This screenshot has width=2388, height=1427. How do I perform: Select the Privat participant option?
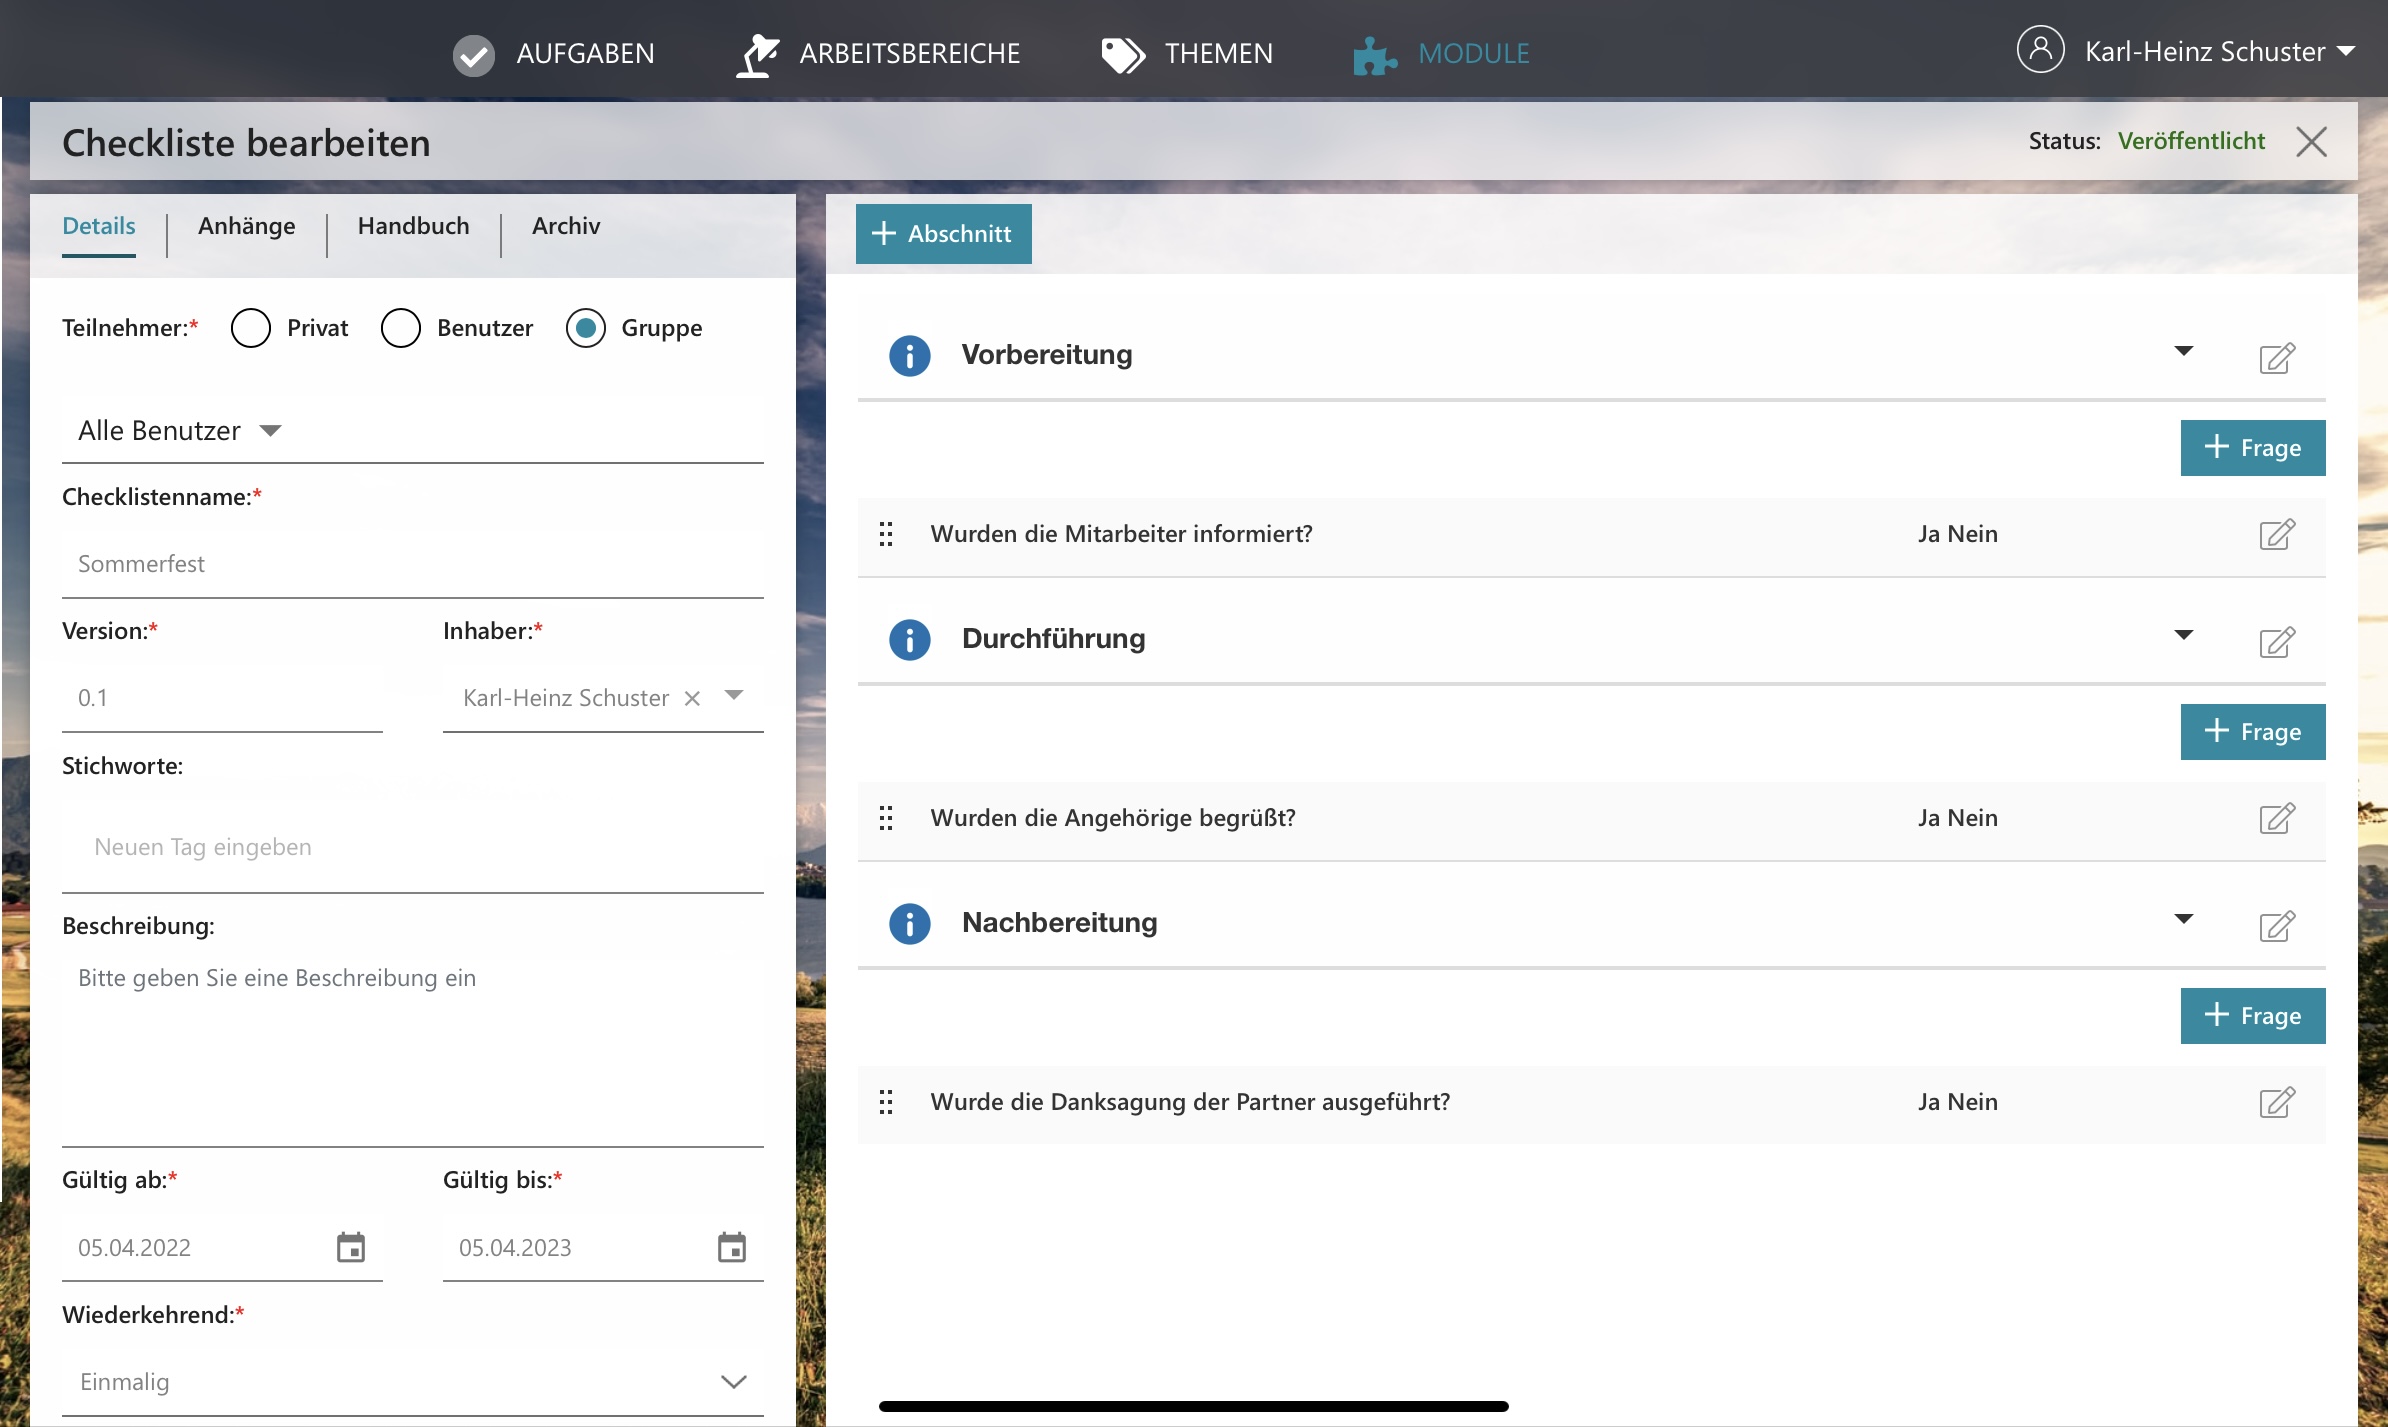251,328
